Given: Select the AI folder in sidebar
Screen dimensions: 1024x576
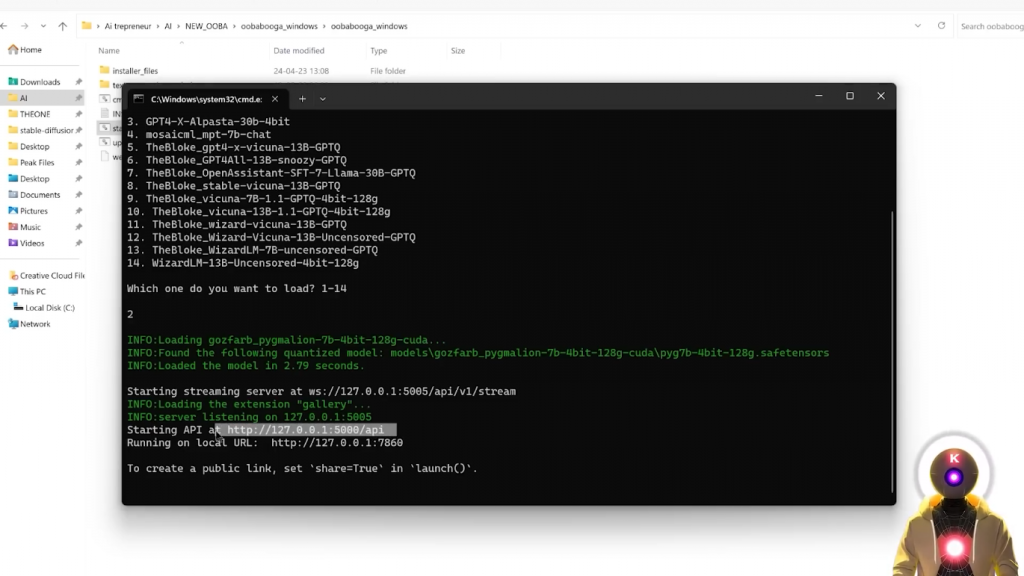Looking at the screenshot, I should click(24, 98).
